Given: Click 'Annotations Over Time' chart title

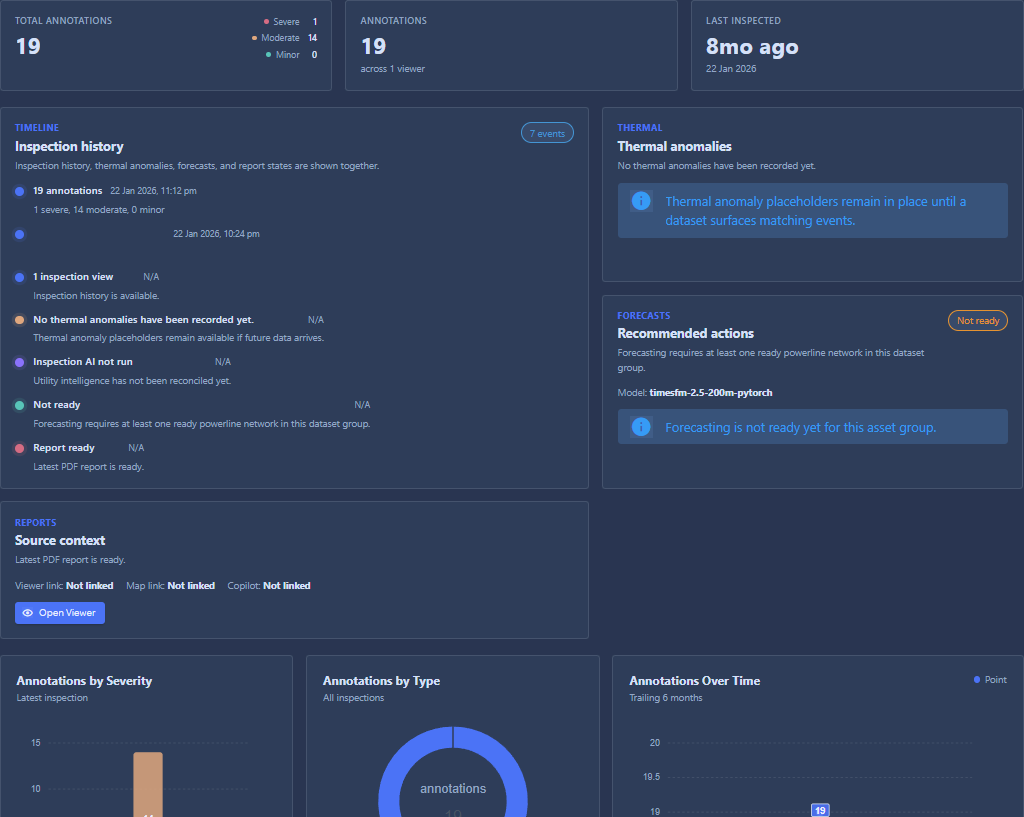Looking at the screenshot, I should coord(695,681).
